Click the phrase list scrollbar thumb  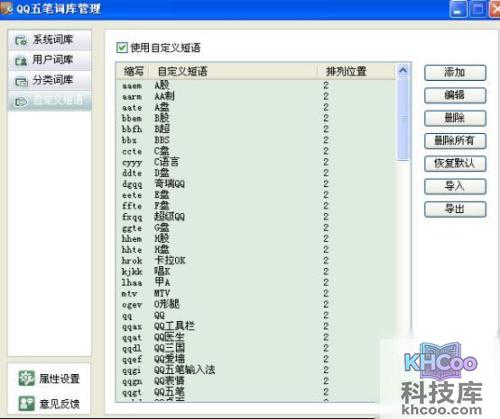point(403,119)
